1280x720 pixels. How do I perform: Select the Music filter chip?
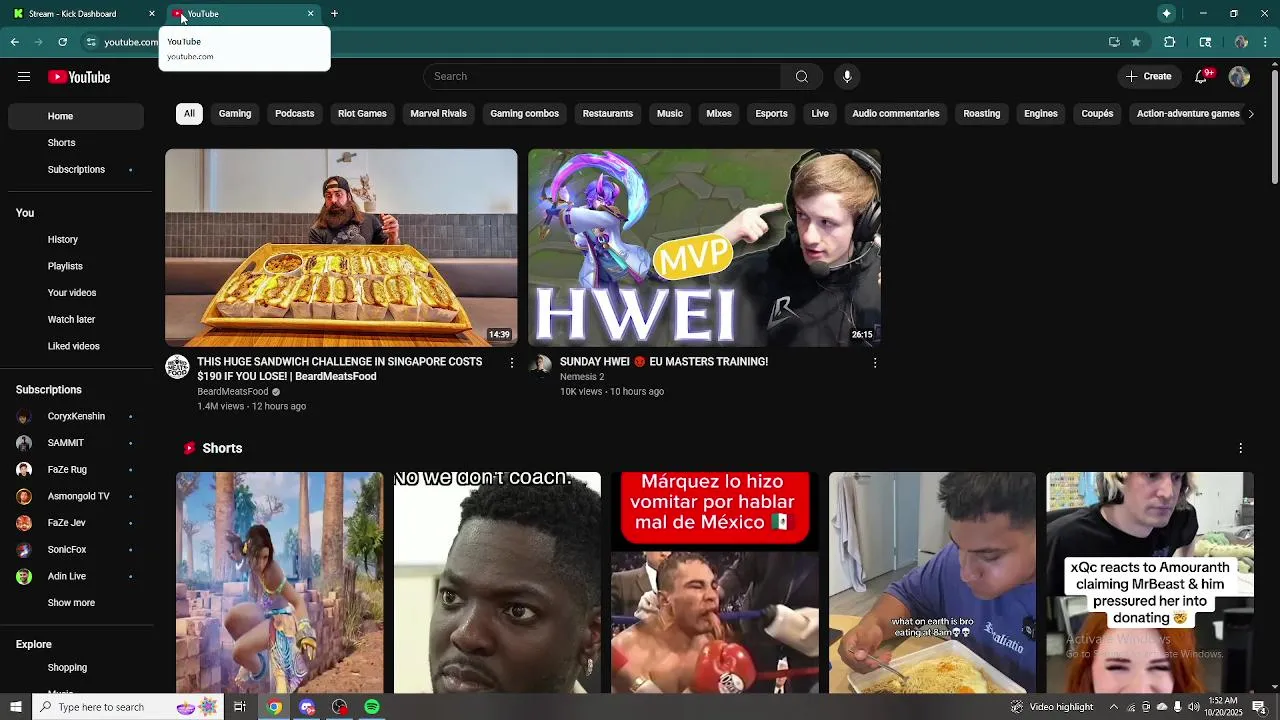pyautogui.click(x=670, y=114)
